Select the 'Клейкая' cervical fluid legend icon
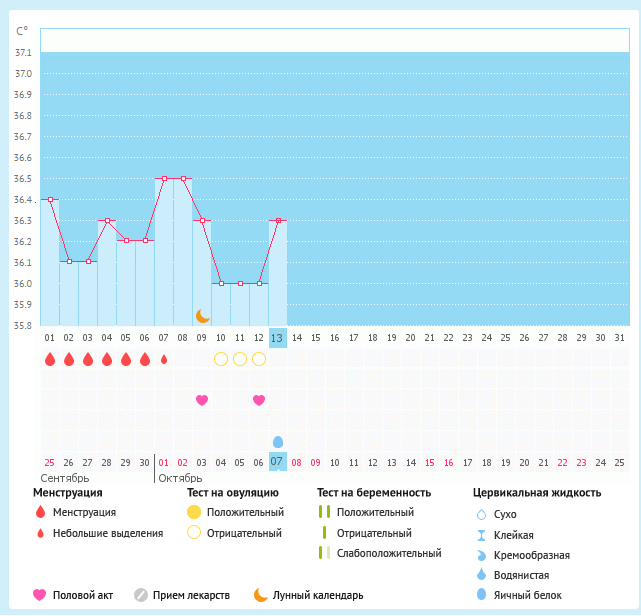 [481, 535]
